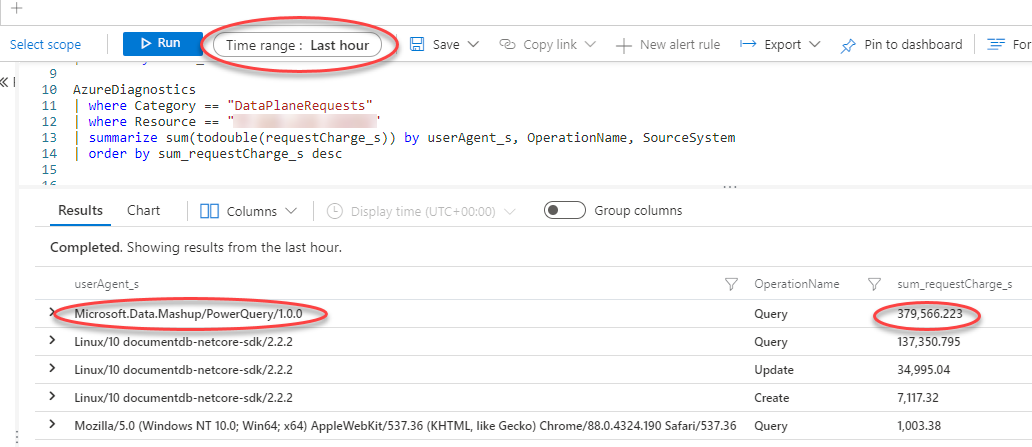The image size is (1032, 447).
Task: Open the Time range Last hour picker
Action: click(298, 45)
